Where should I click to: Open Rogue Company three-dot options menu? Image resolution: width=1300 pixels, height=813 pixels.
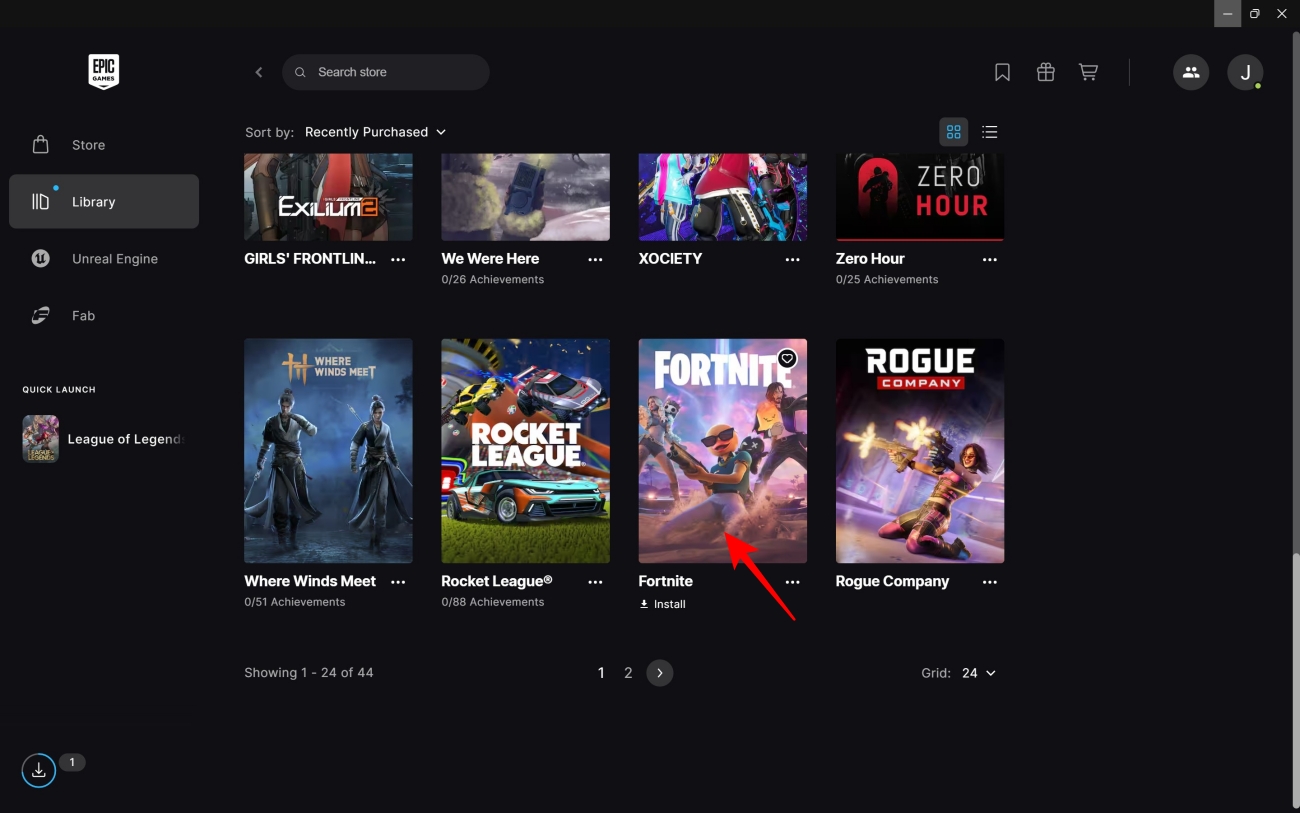[990, 582]
